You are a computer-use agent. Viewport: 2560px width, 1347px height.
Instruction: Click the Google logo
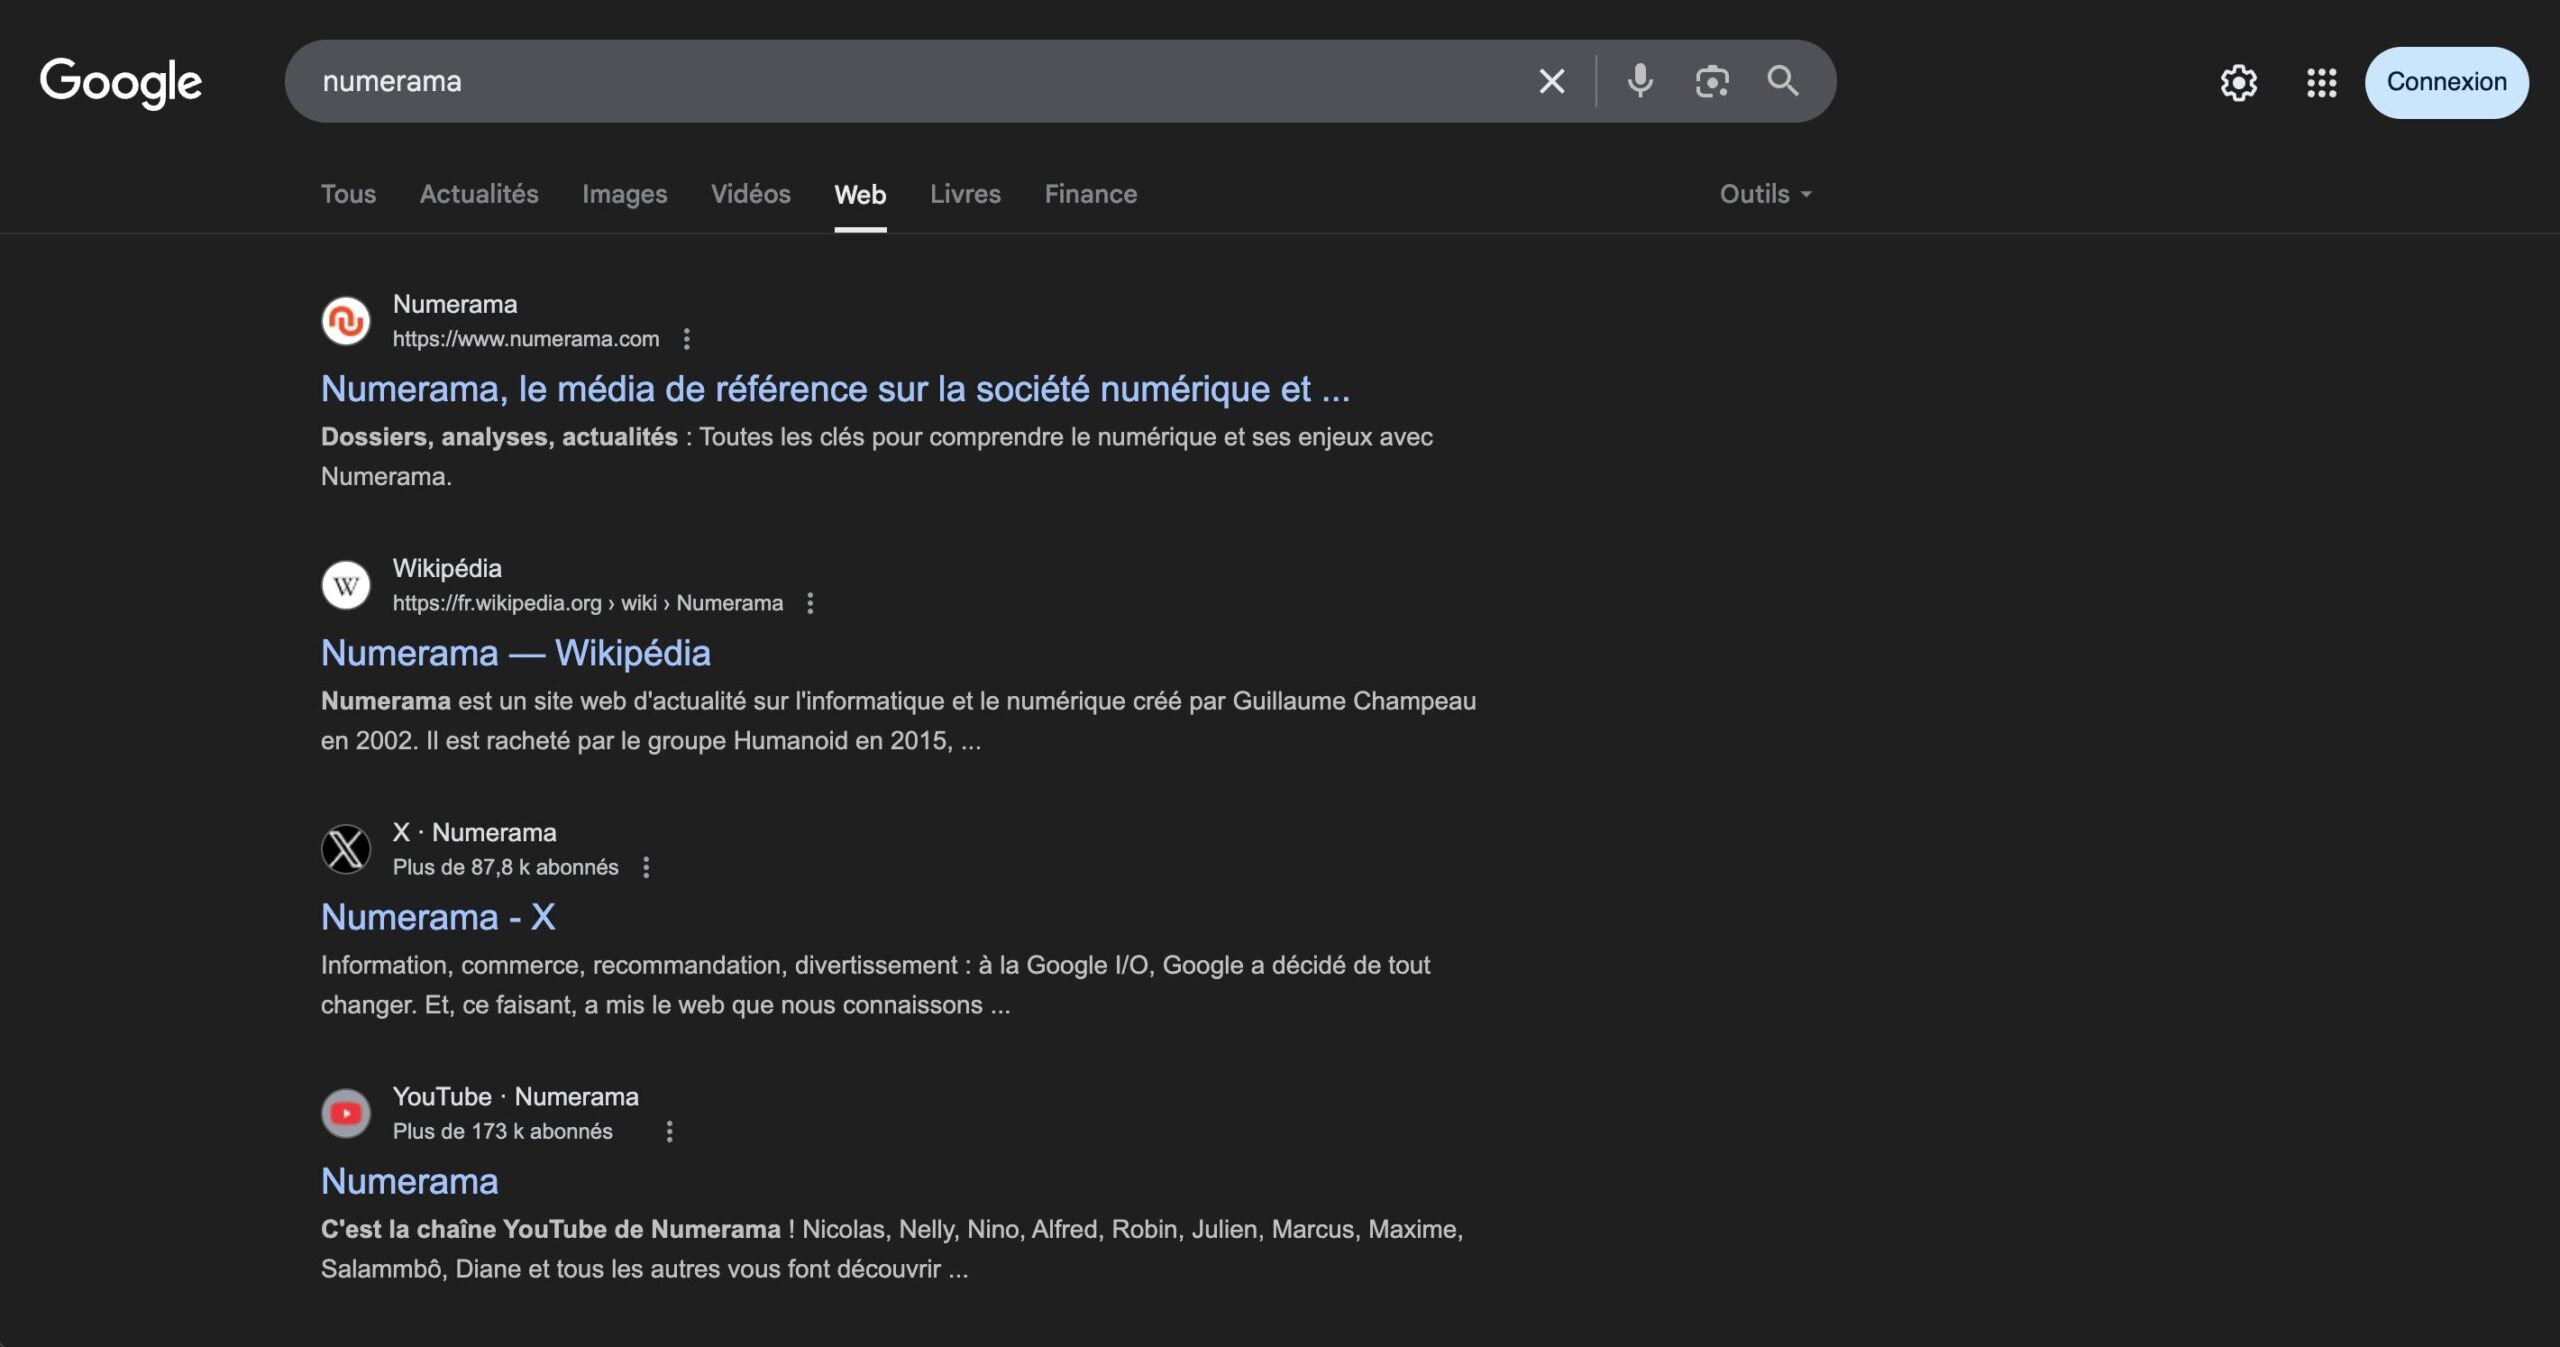click(120, 82)
